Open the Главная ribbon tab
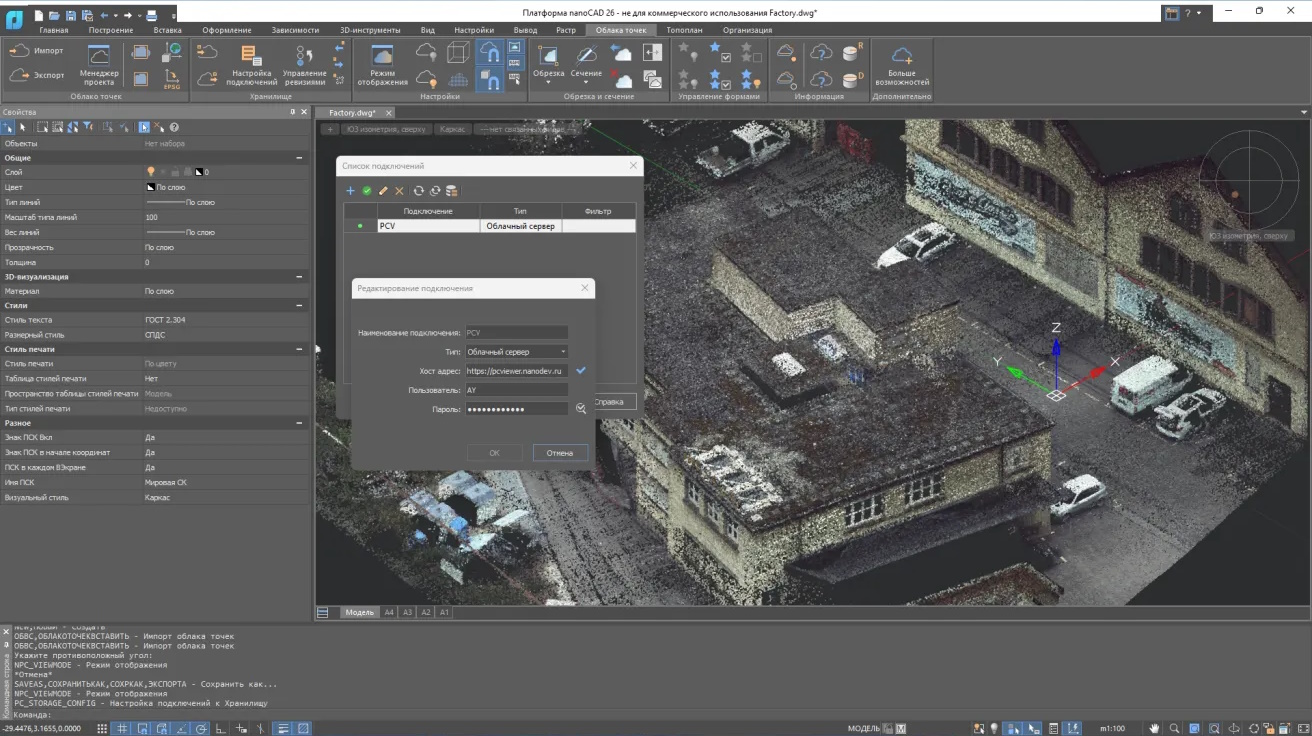 pyautogui.click(x=54, y=30)
